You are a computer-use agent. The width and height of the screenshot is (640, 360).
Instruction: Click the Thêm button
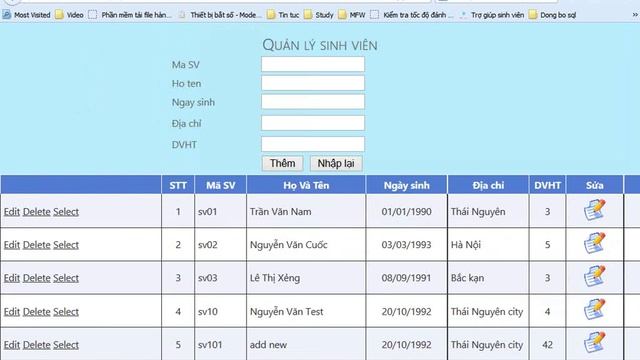(x=282, y=163)
